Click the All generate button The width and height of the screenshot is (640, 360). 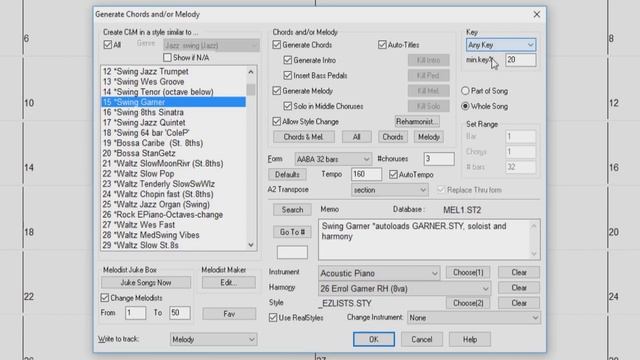point(357,137)
